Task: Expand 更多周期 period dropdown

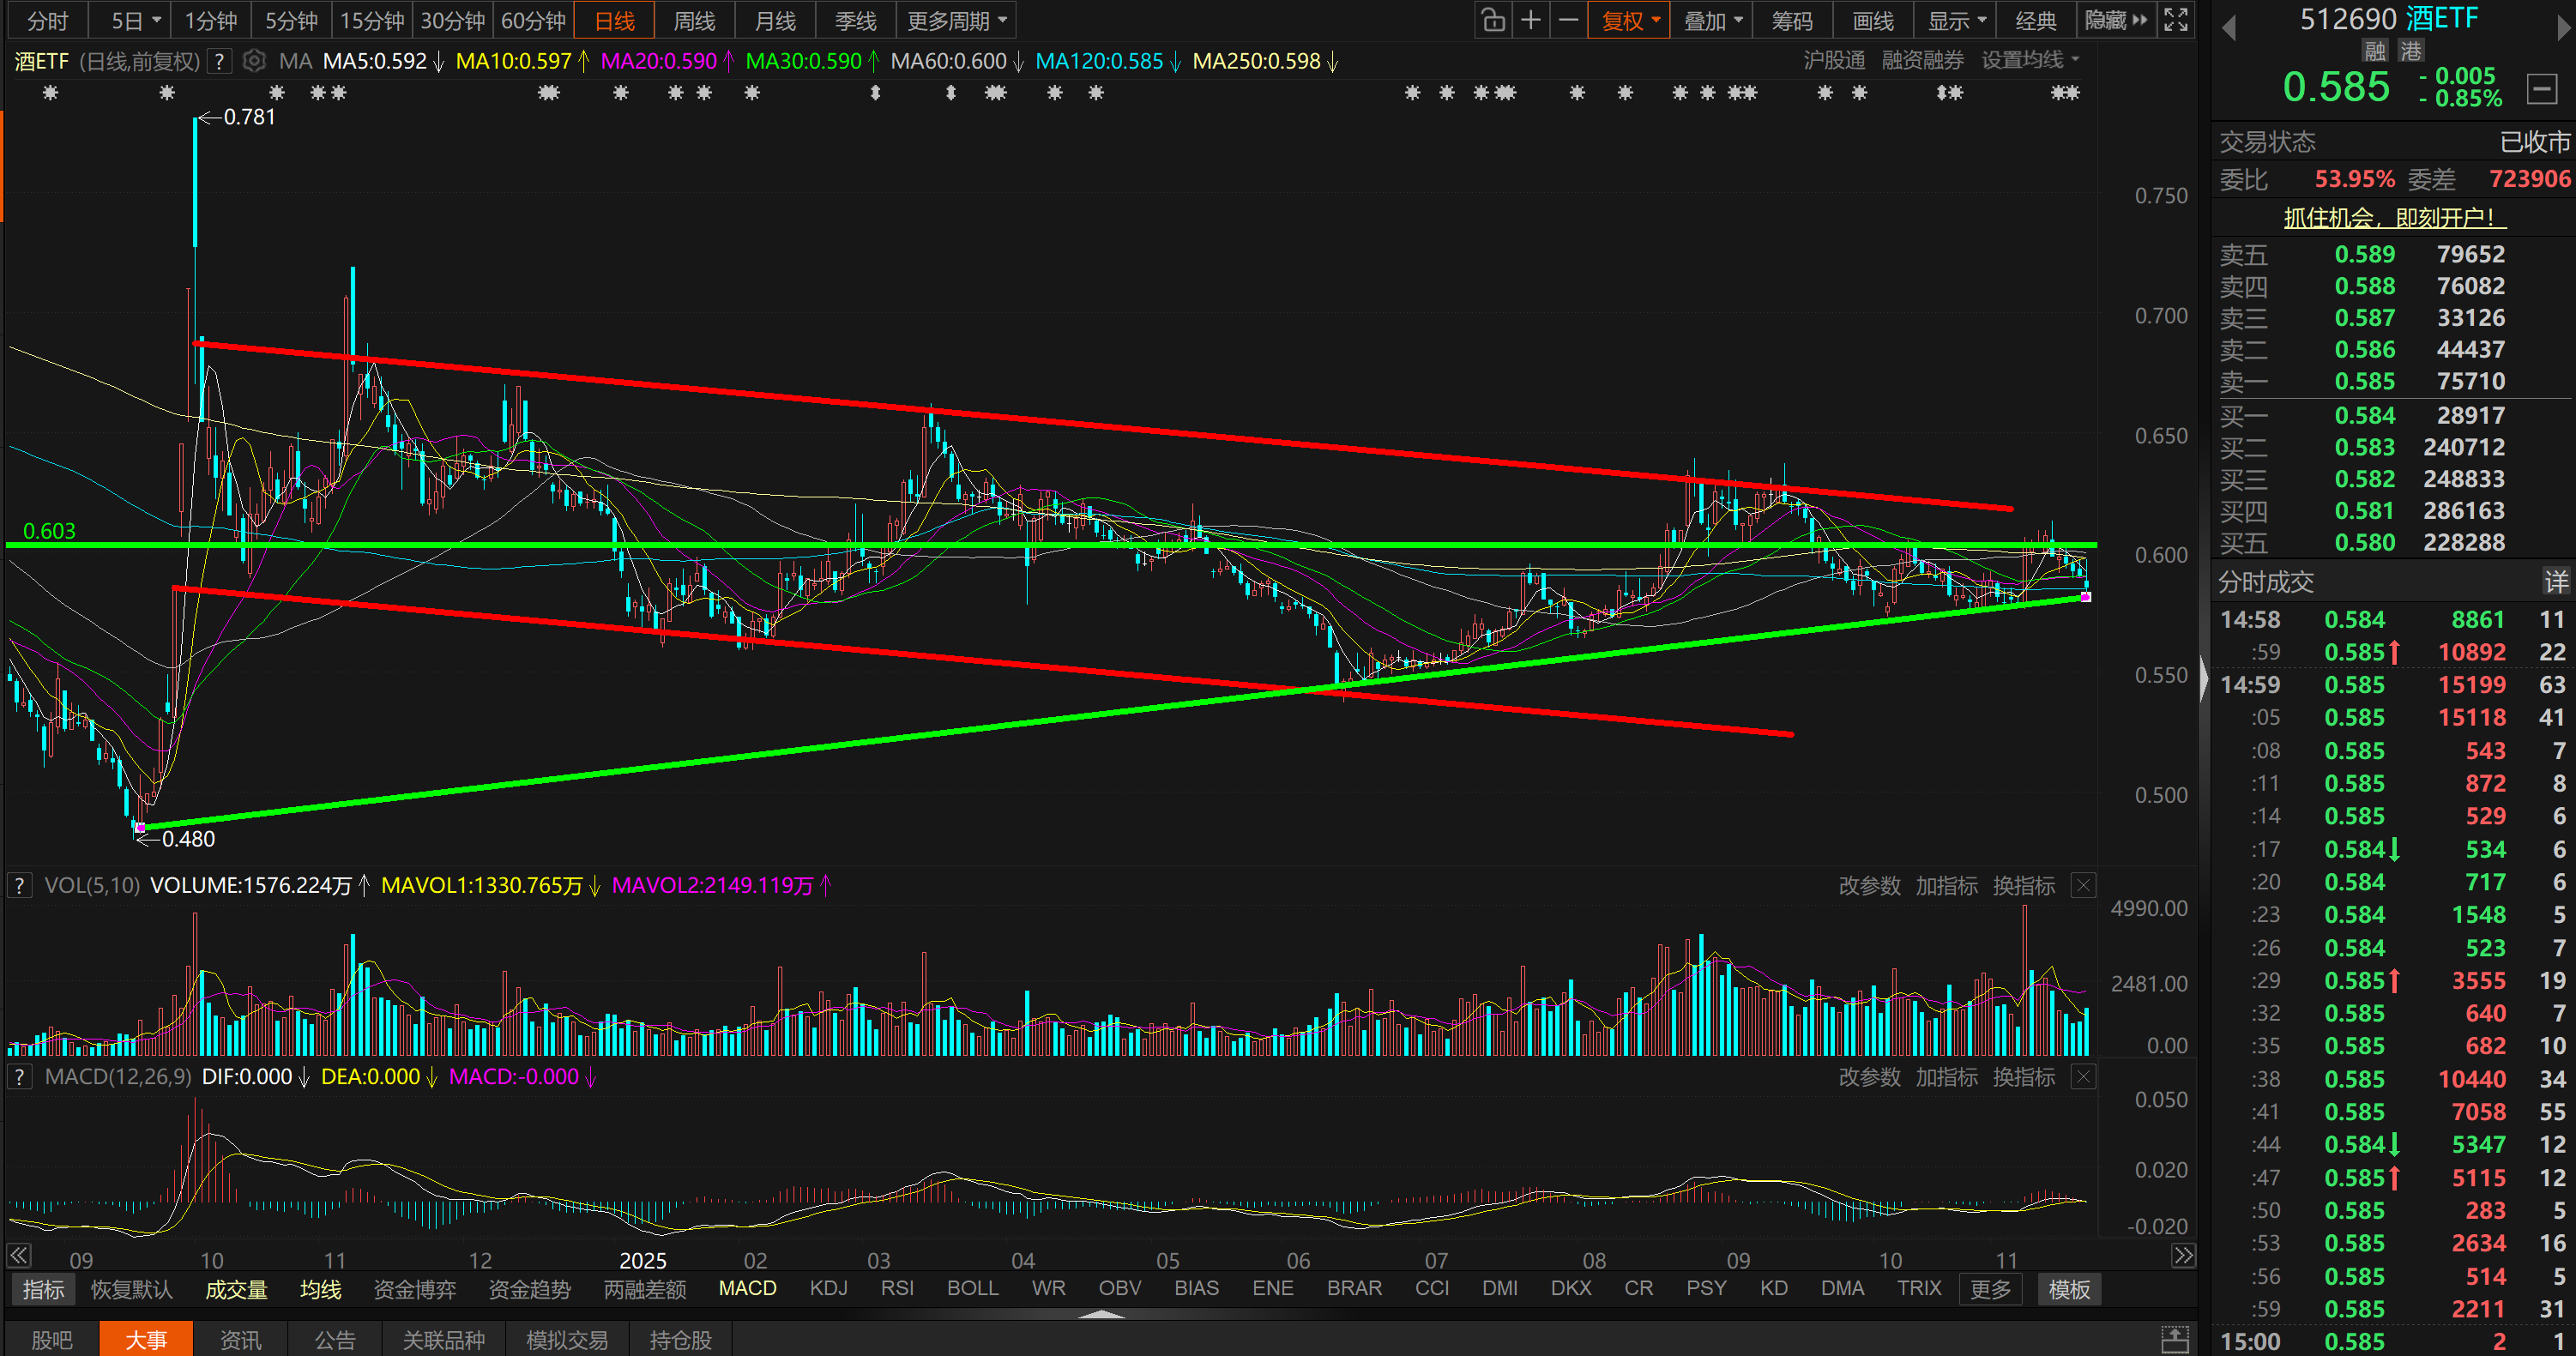Action: [x=956, y=20]
